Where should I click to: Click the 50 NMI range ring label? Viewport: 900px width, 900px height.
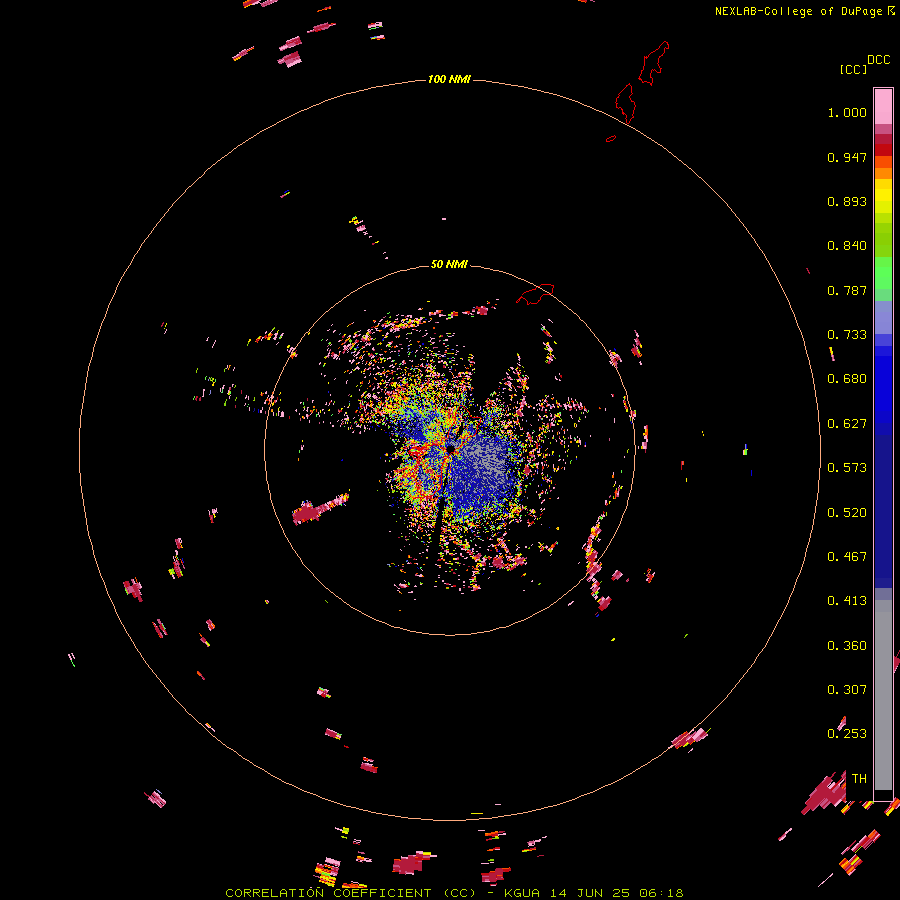click(449, 264)
